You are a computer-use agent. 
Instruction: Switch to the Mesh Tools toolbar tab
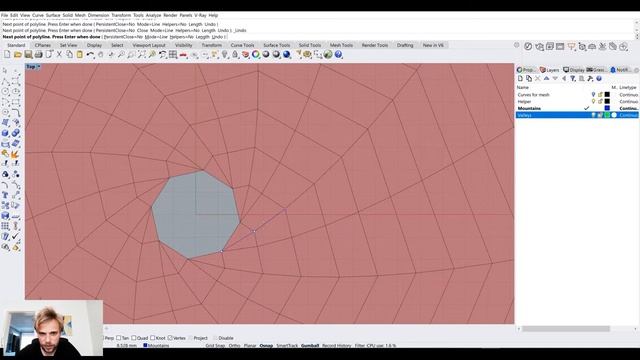coord(341,45)
